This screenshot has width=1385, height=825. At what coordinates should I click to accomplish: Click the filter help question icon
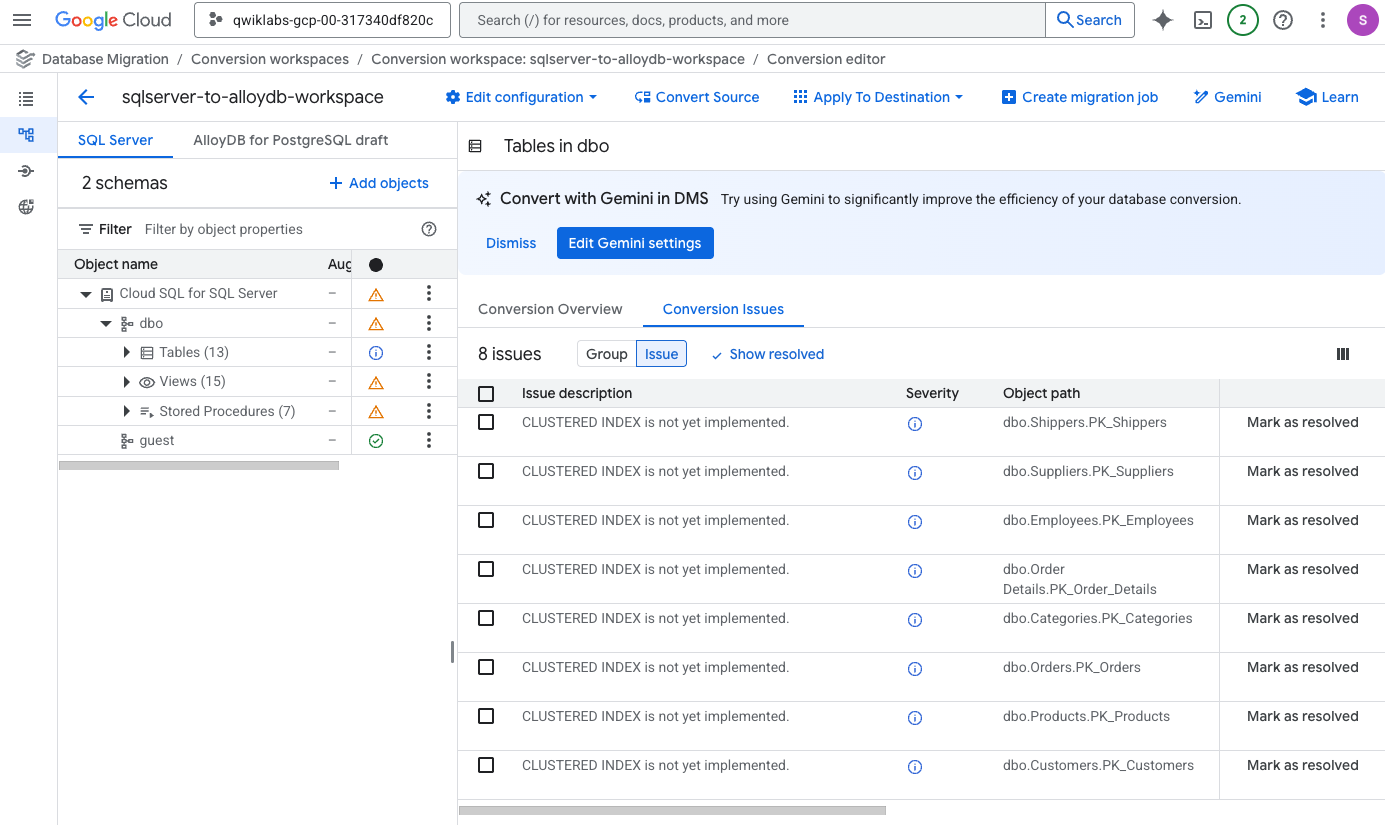click(x=429, y=229)
